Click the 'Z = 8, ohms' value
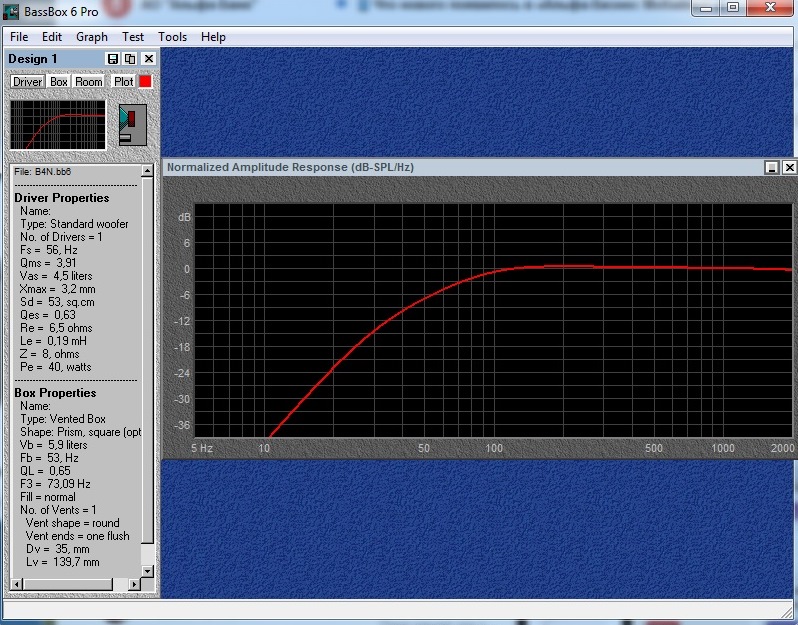 pyautogui.click(x=50, y=354)
